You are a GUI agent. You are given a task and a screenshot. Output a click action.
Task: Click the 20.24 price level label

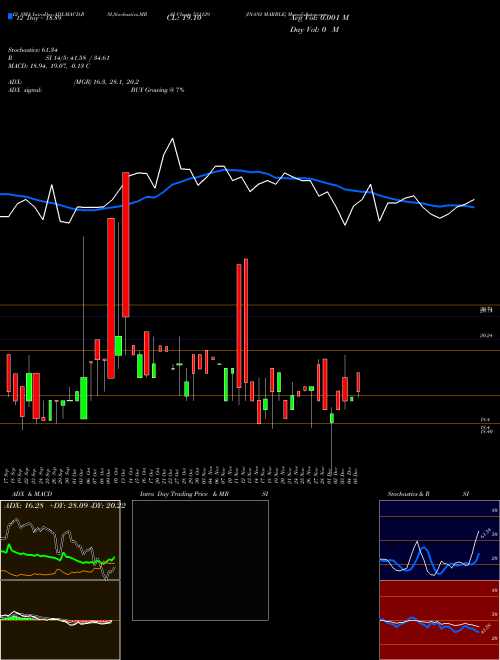coord(486,336)
